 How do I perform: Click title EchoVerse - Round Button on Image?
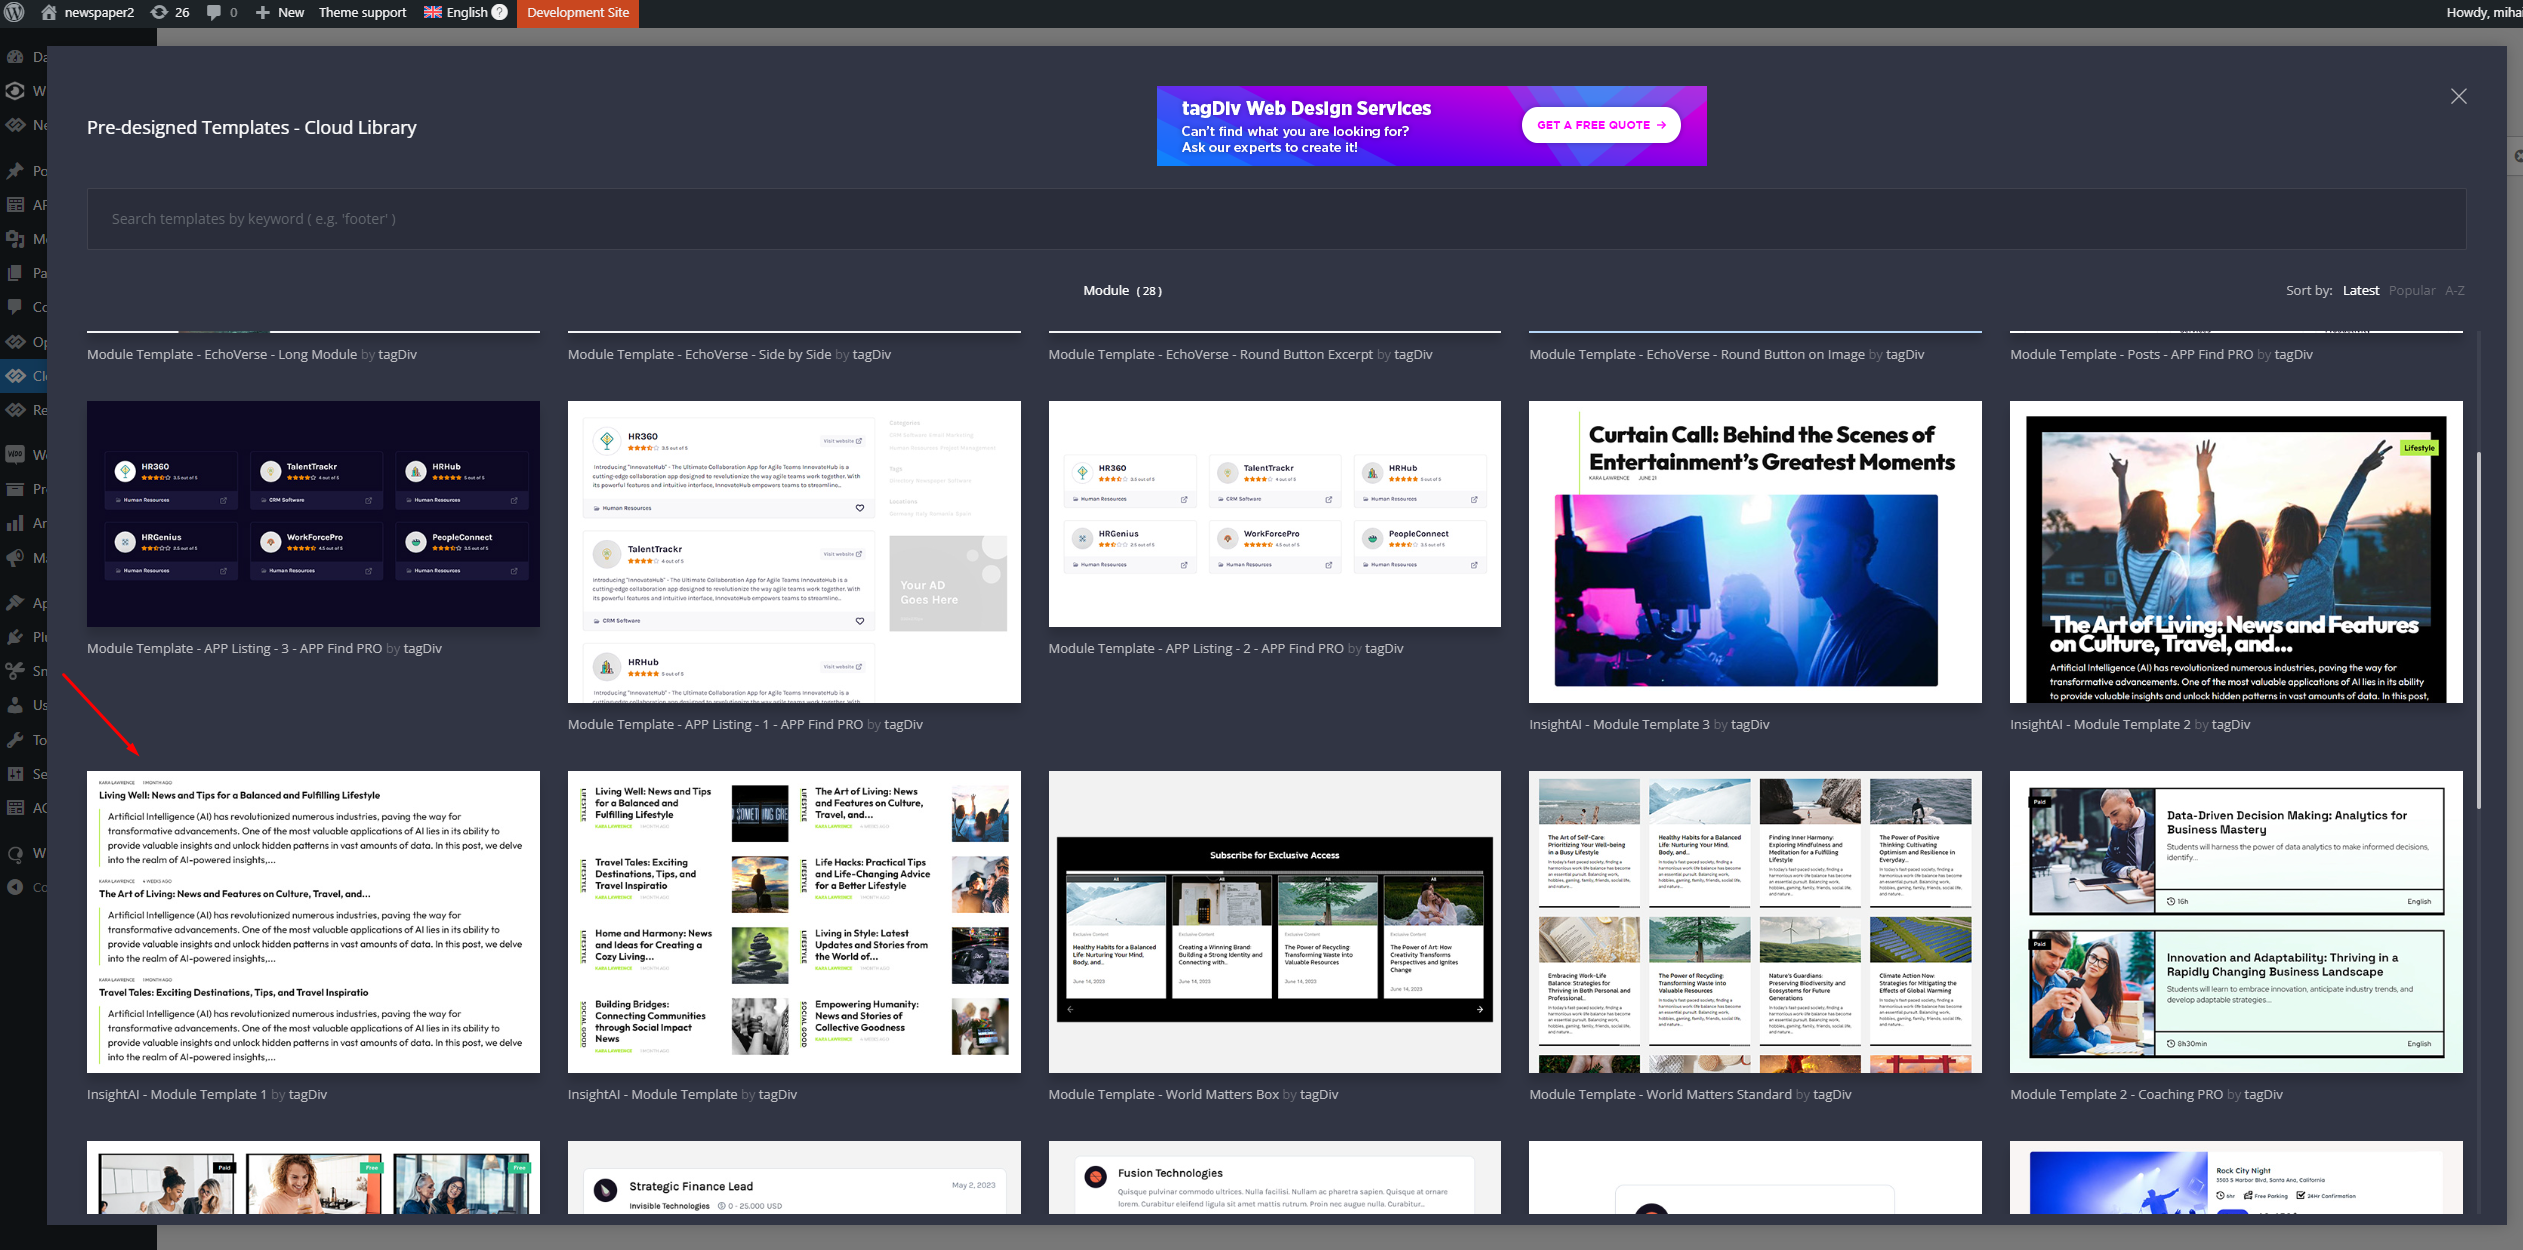1697,355
